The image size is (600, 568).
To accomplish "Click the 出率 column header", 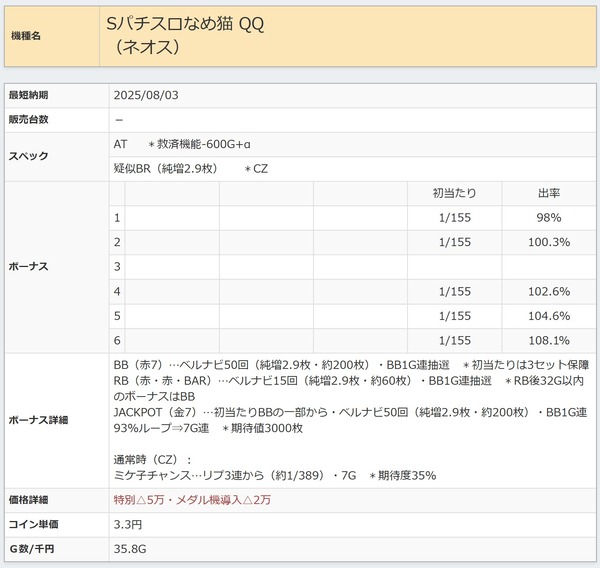I will point(549,193).
